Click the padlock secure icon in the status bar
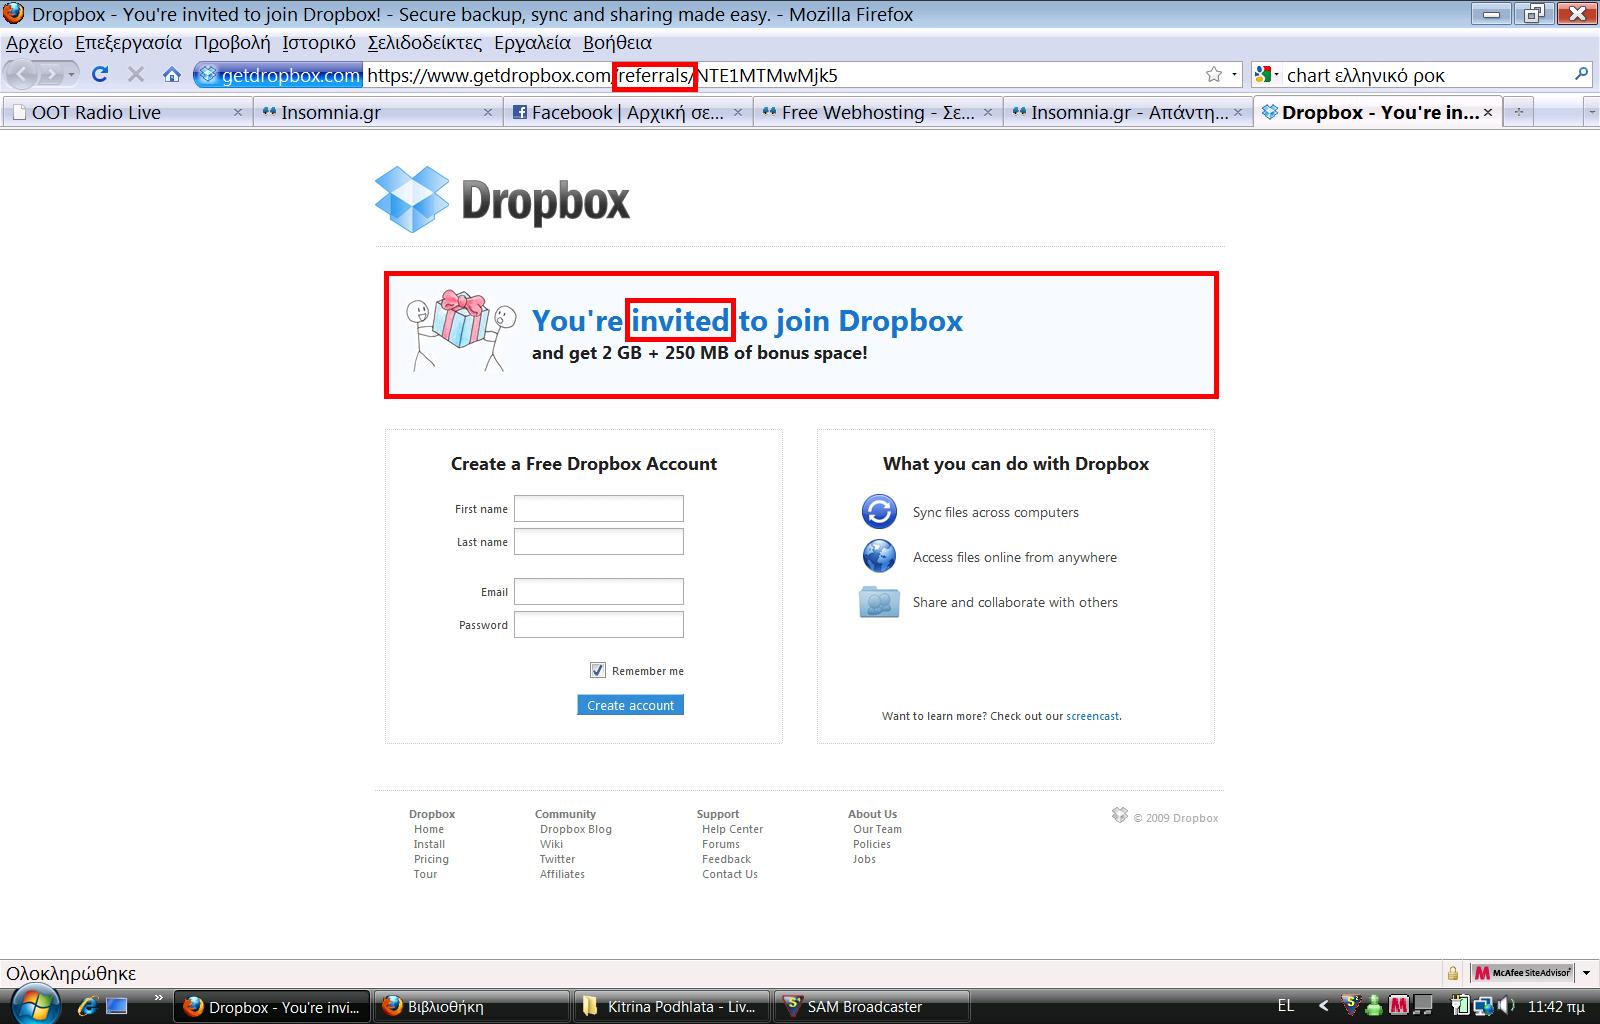 pyautogui.click(x=1452, y=973)
